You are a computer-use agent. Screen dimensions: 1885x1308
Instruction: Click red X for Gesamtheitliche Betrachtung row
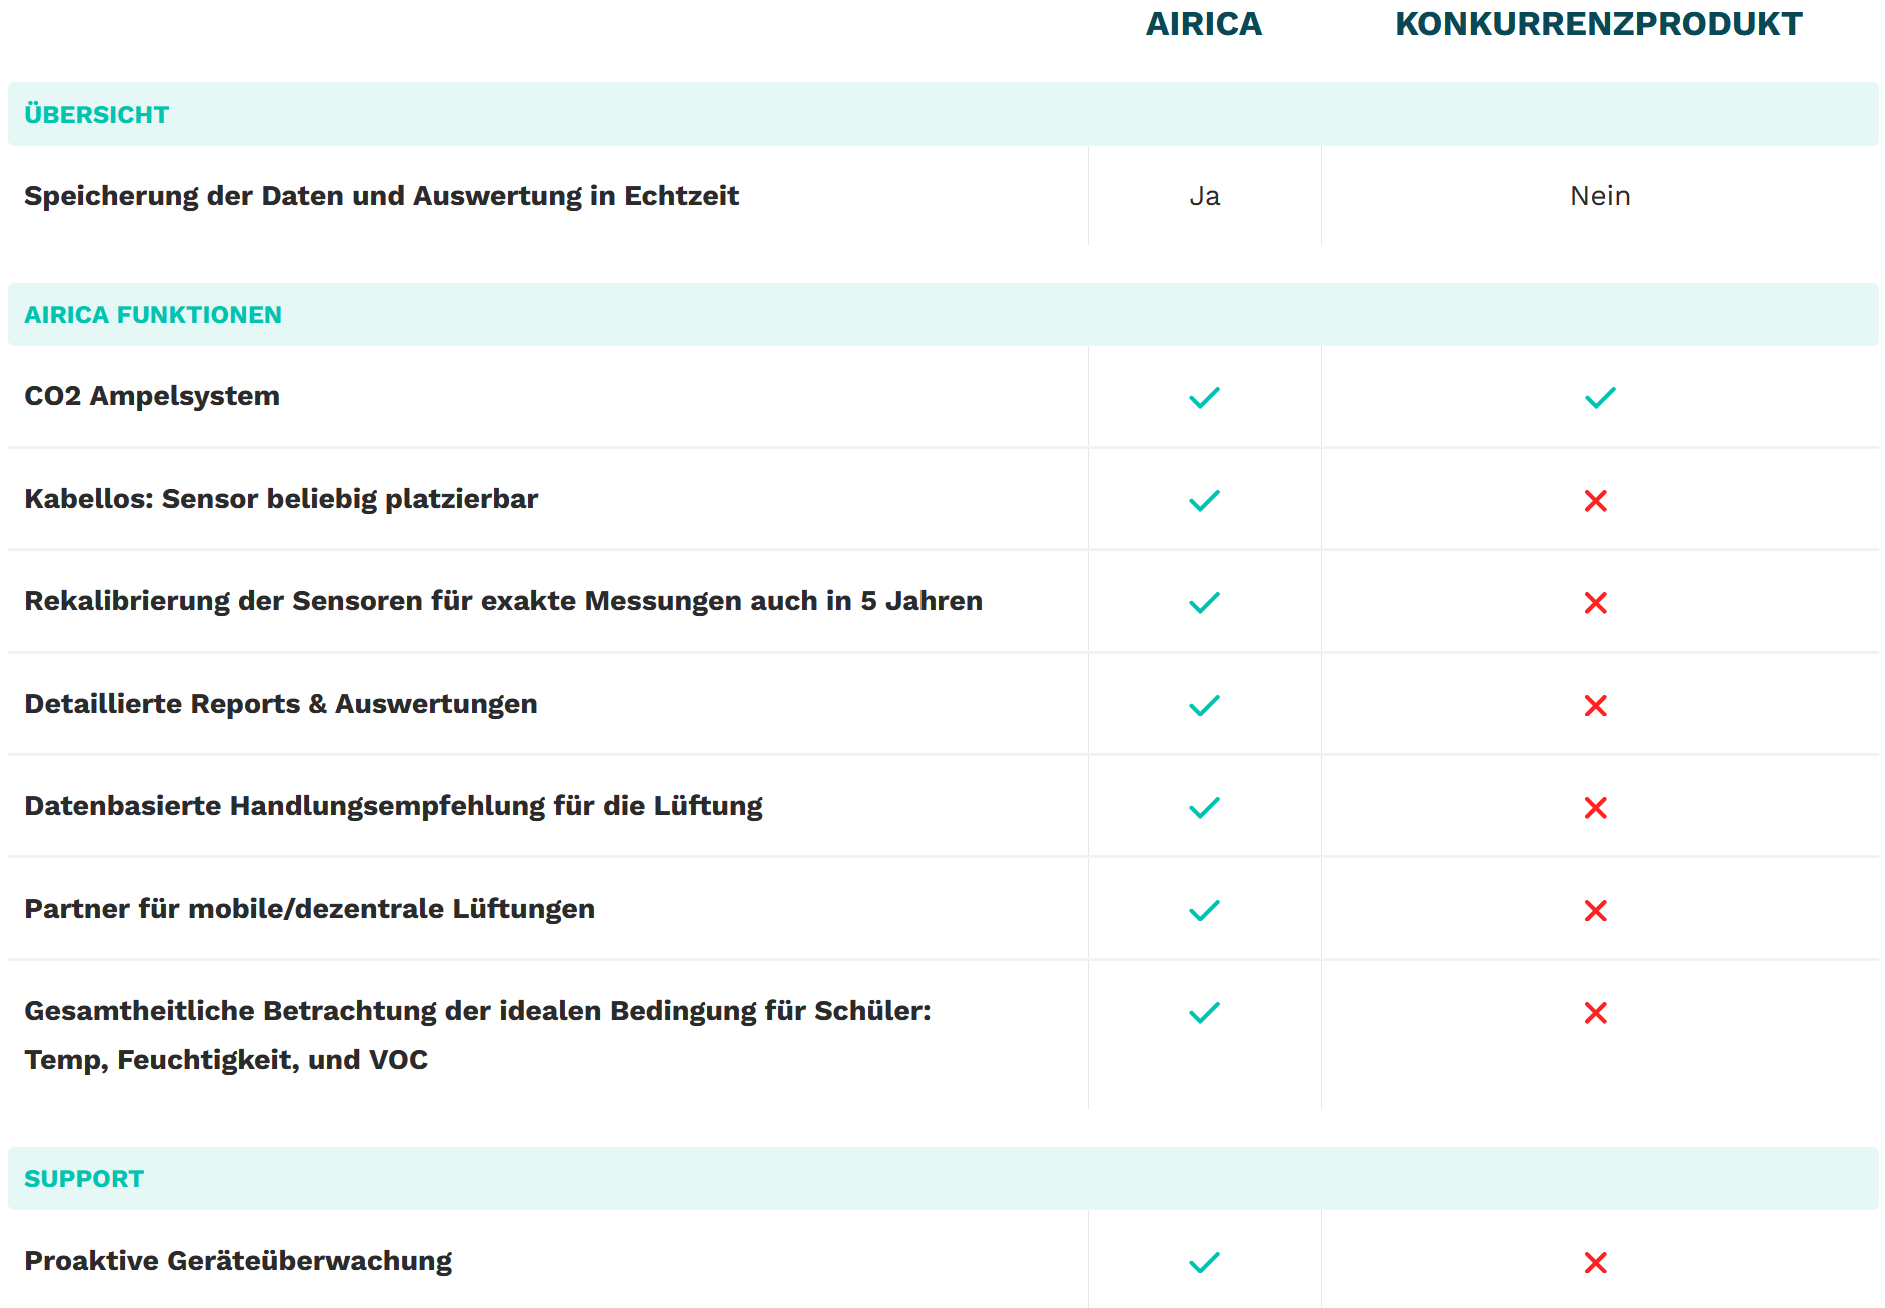click(x=1596, y=1013)
